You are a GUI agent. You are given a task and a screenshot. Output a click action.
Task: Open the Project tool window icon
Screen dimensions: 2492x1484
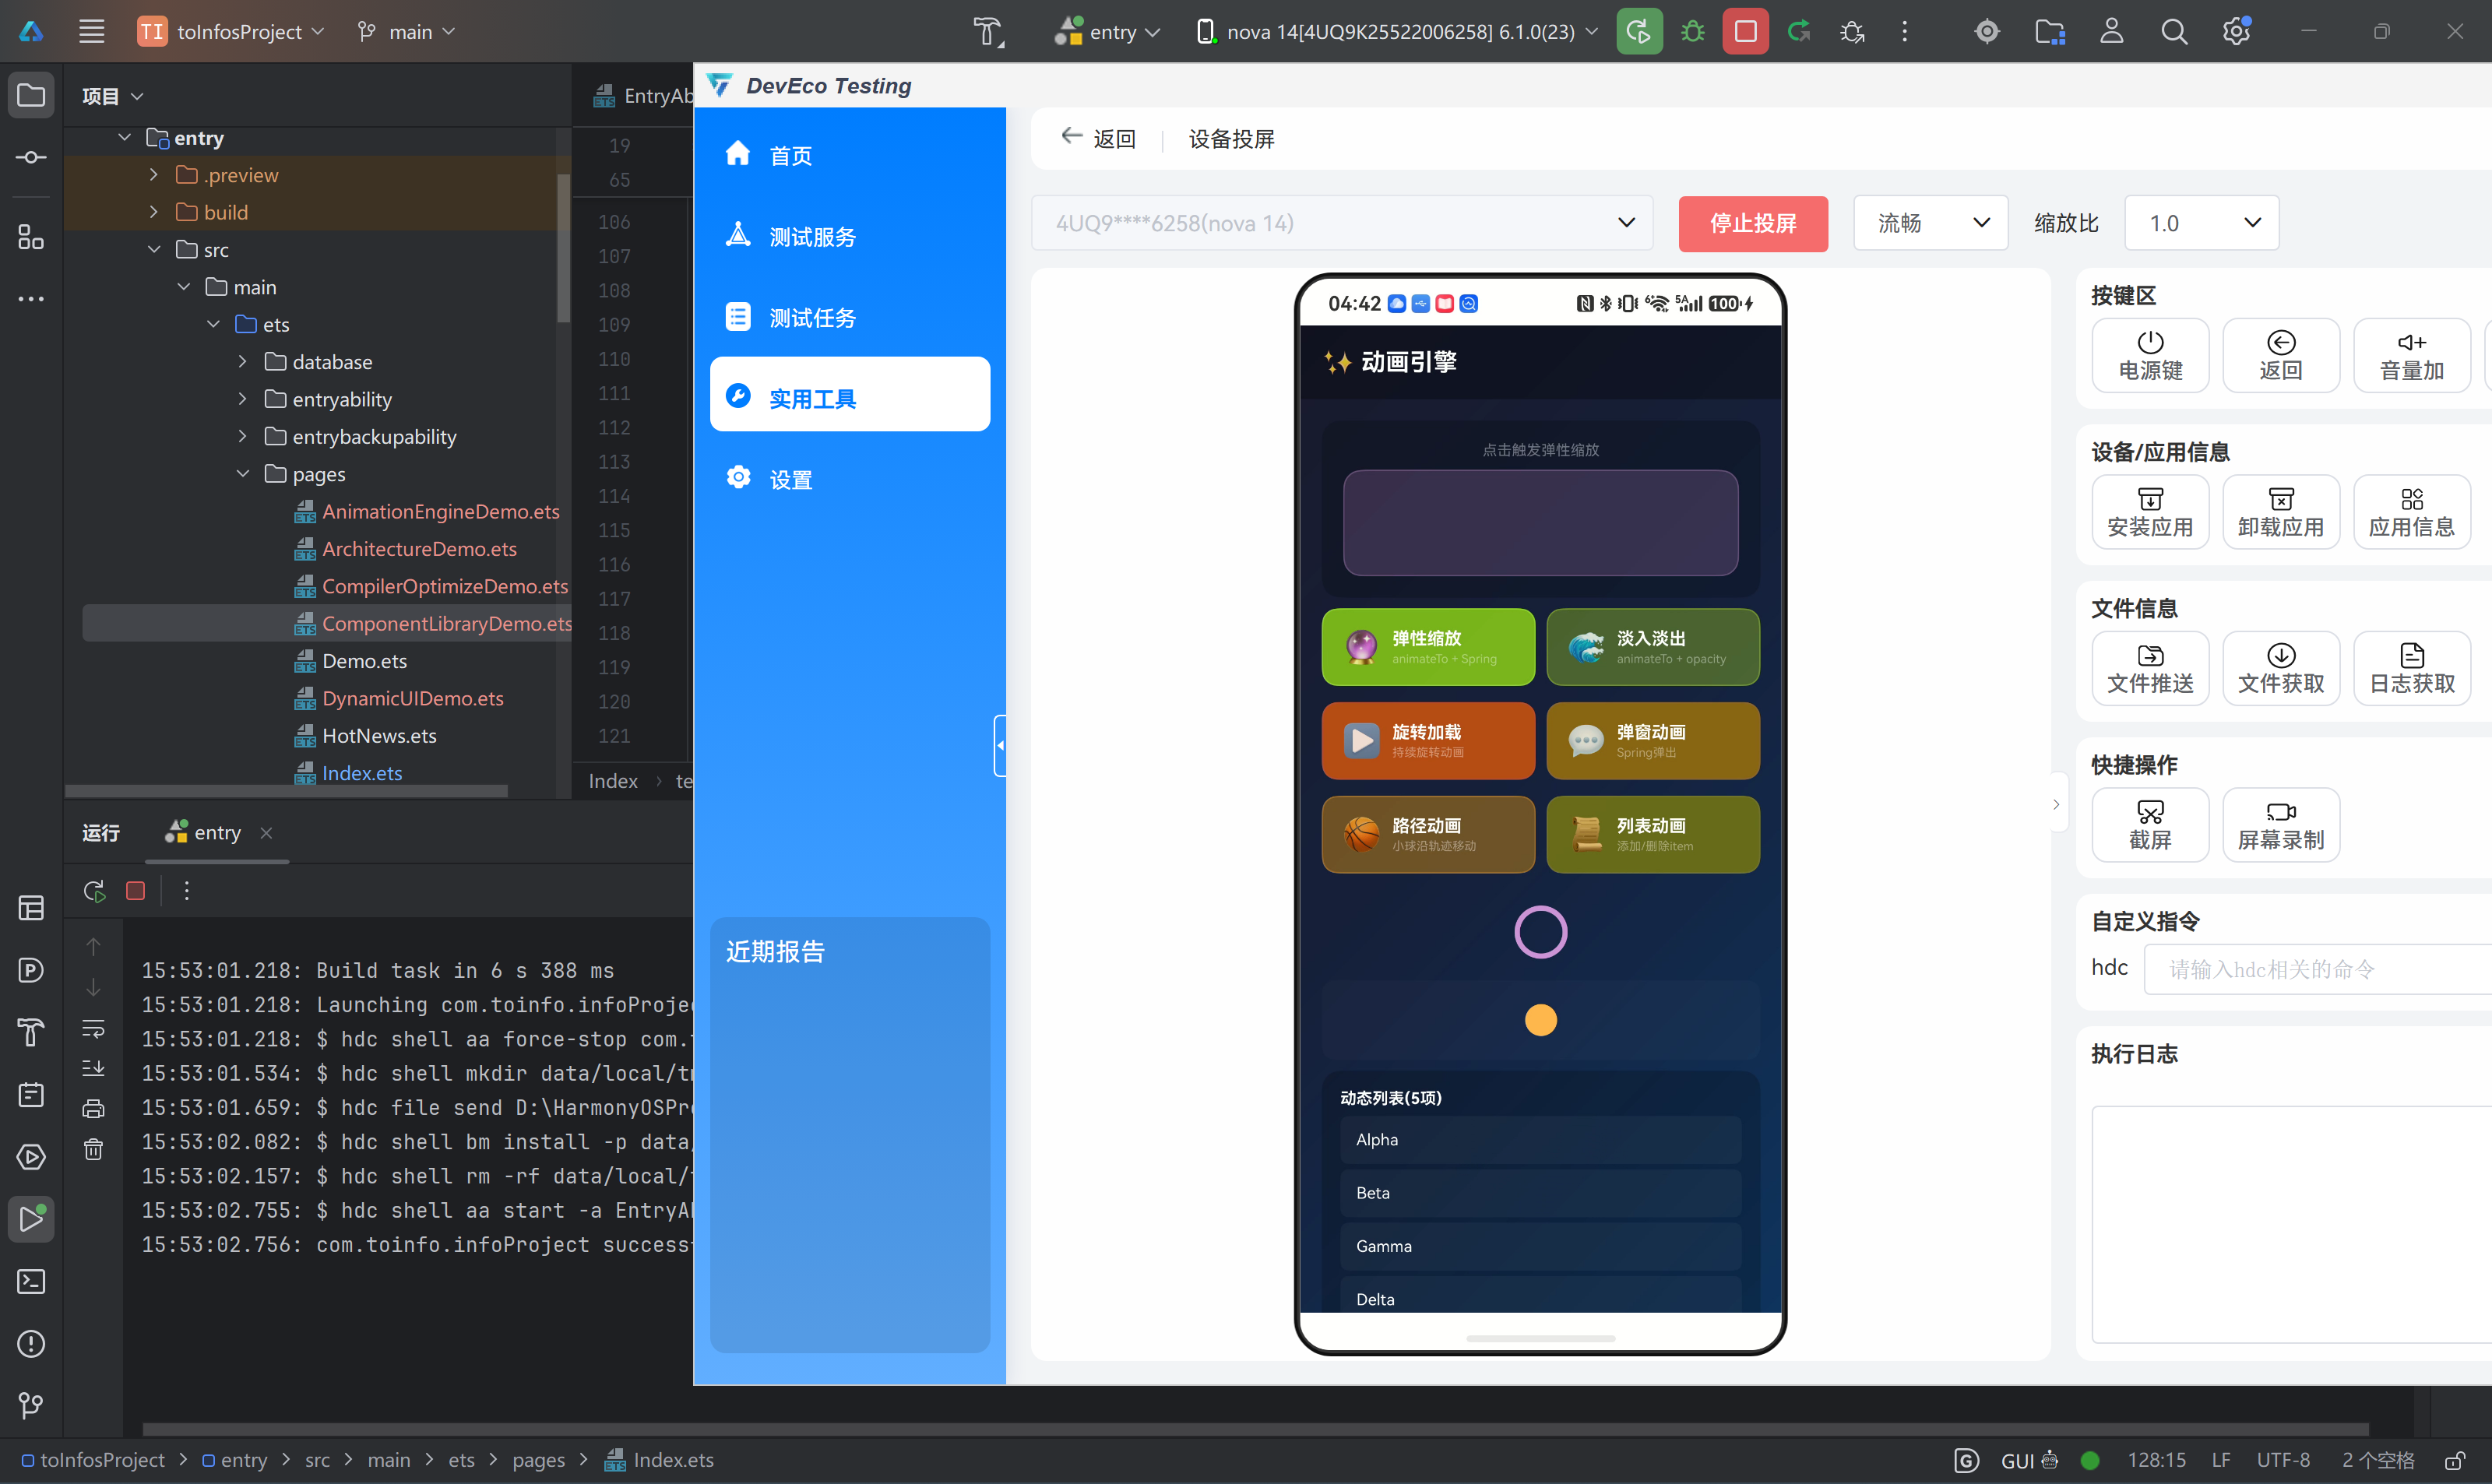[31, 95]
